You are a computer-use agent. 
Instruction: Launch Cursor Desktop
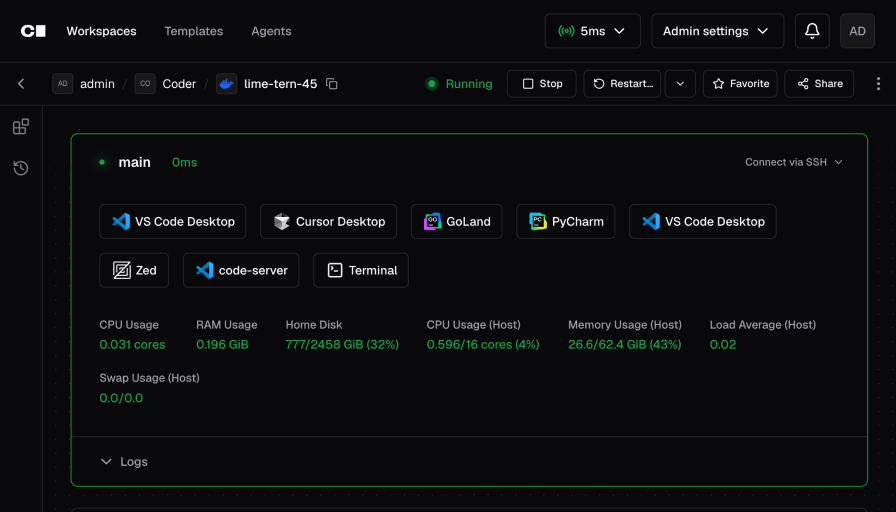329,221
